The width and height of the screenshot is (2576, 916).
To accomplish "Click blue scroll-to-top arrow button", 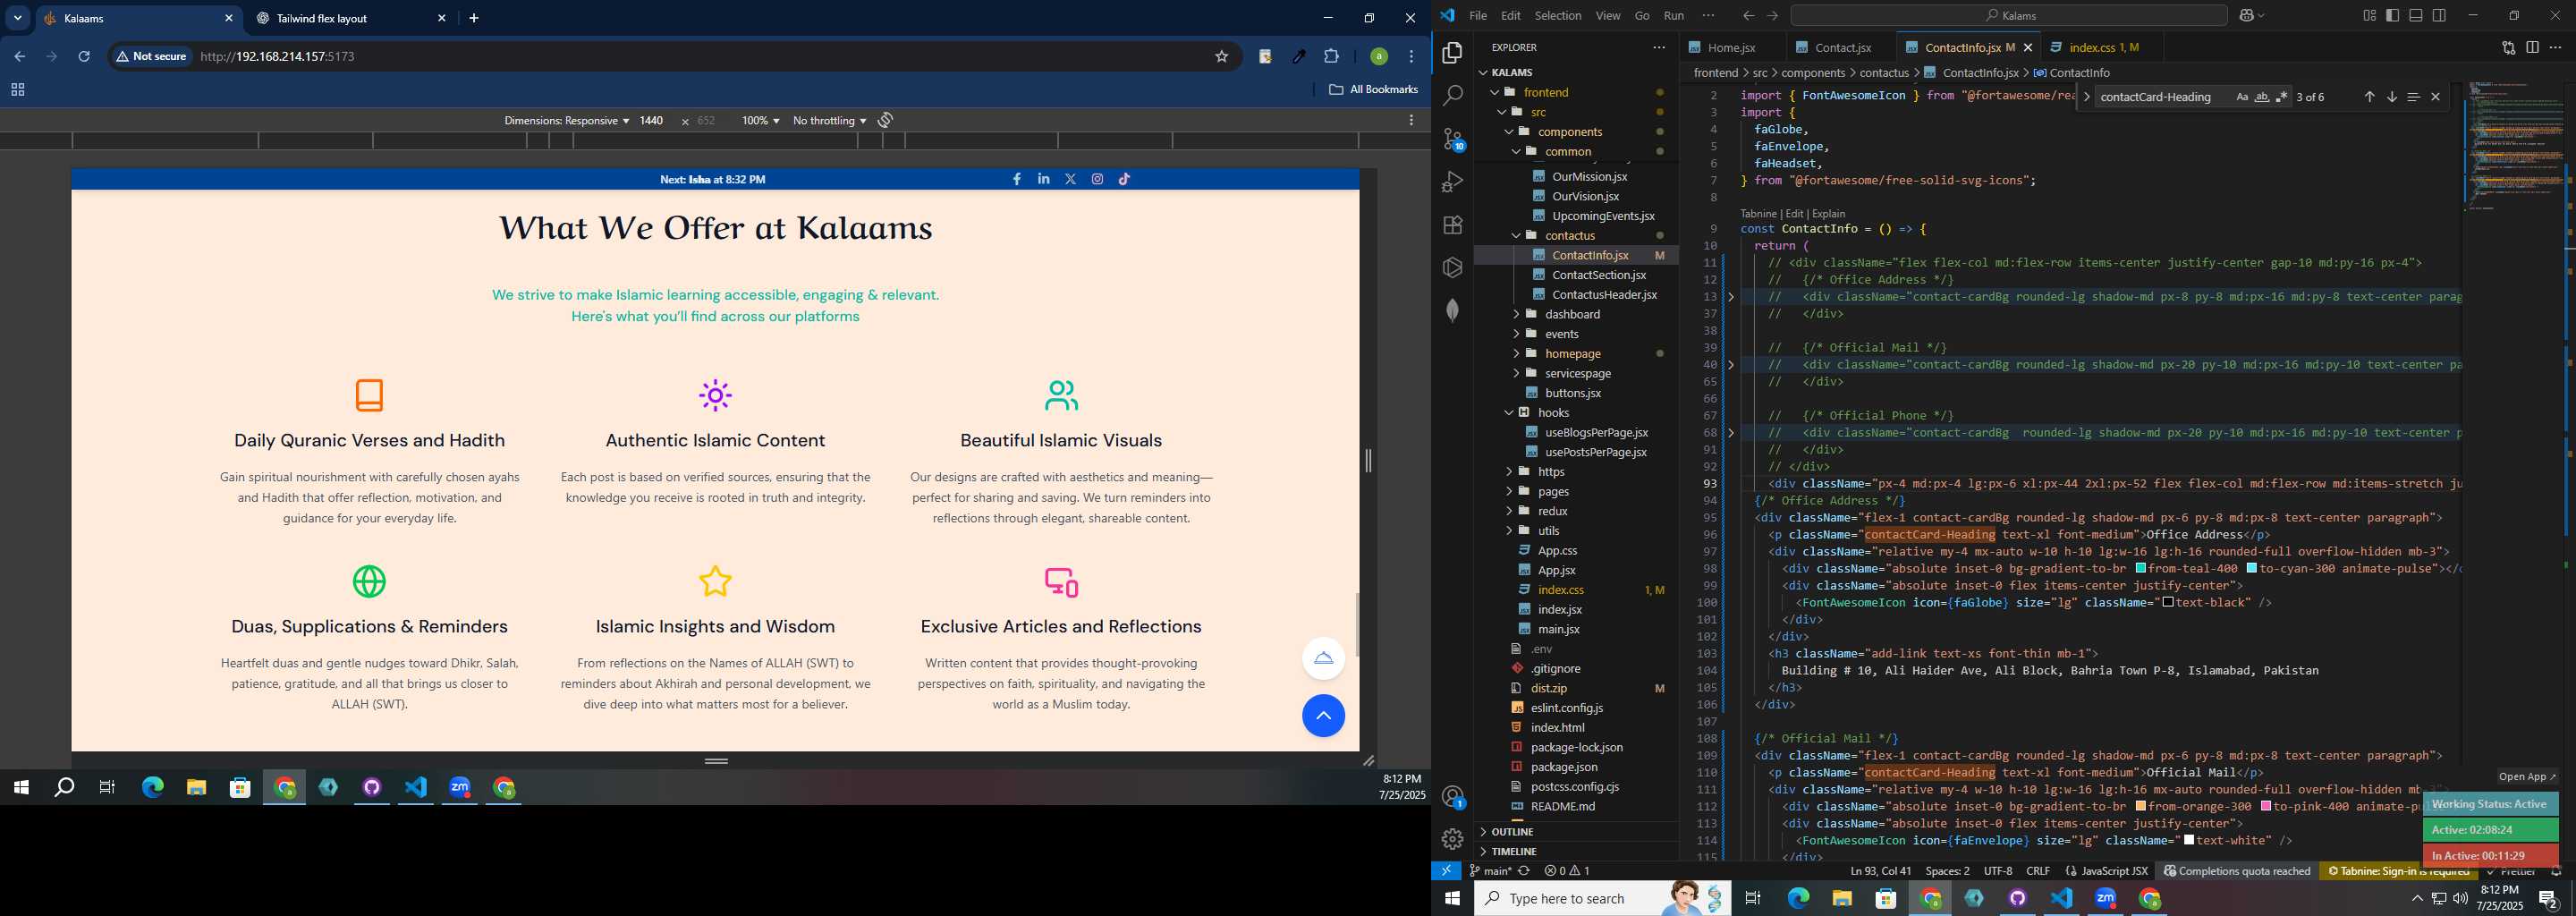I will pyautogui.click(x=1323, y=716).
